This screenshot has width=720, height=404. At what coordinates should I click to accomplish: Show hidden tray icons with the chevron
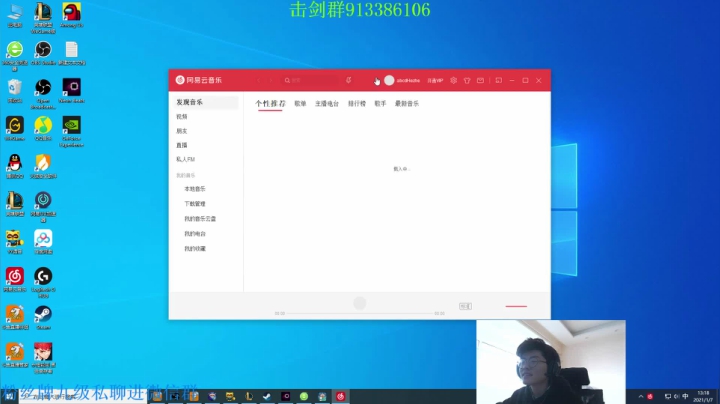pyautogui.click(x=641, y=396)
